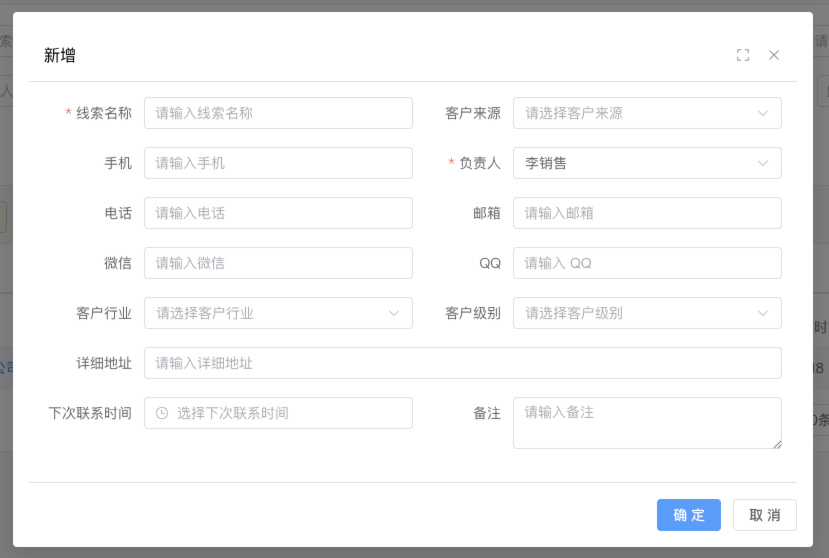Click the 确定 confirm button
The image size is (829, 558).
[x=688, y=515]
